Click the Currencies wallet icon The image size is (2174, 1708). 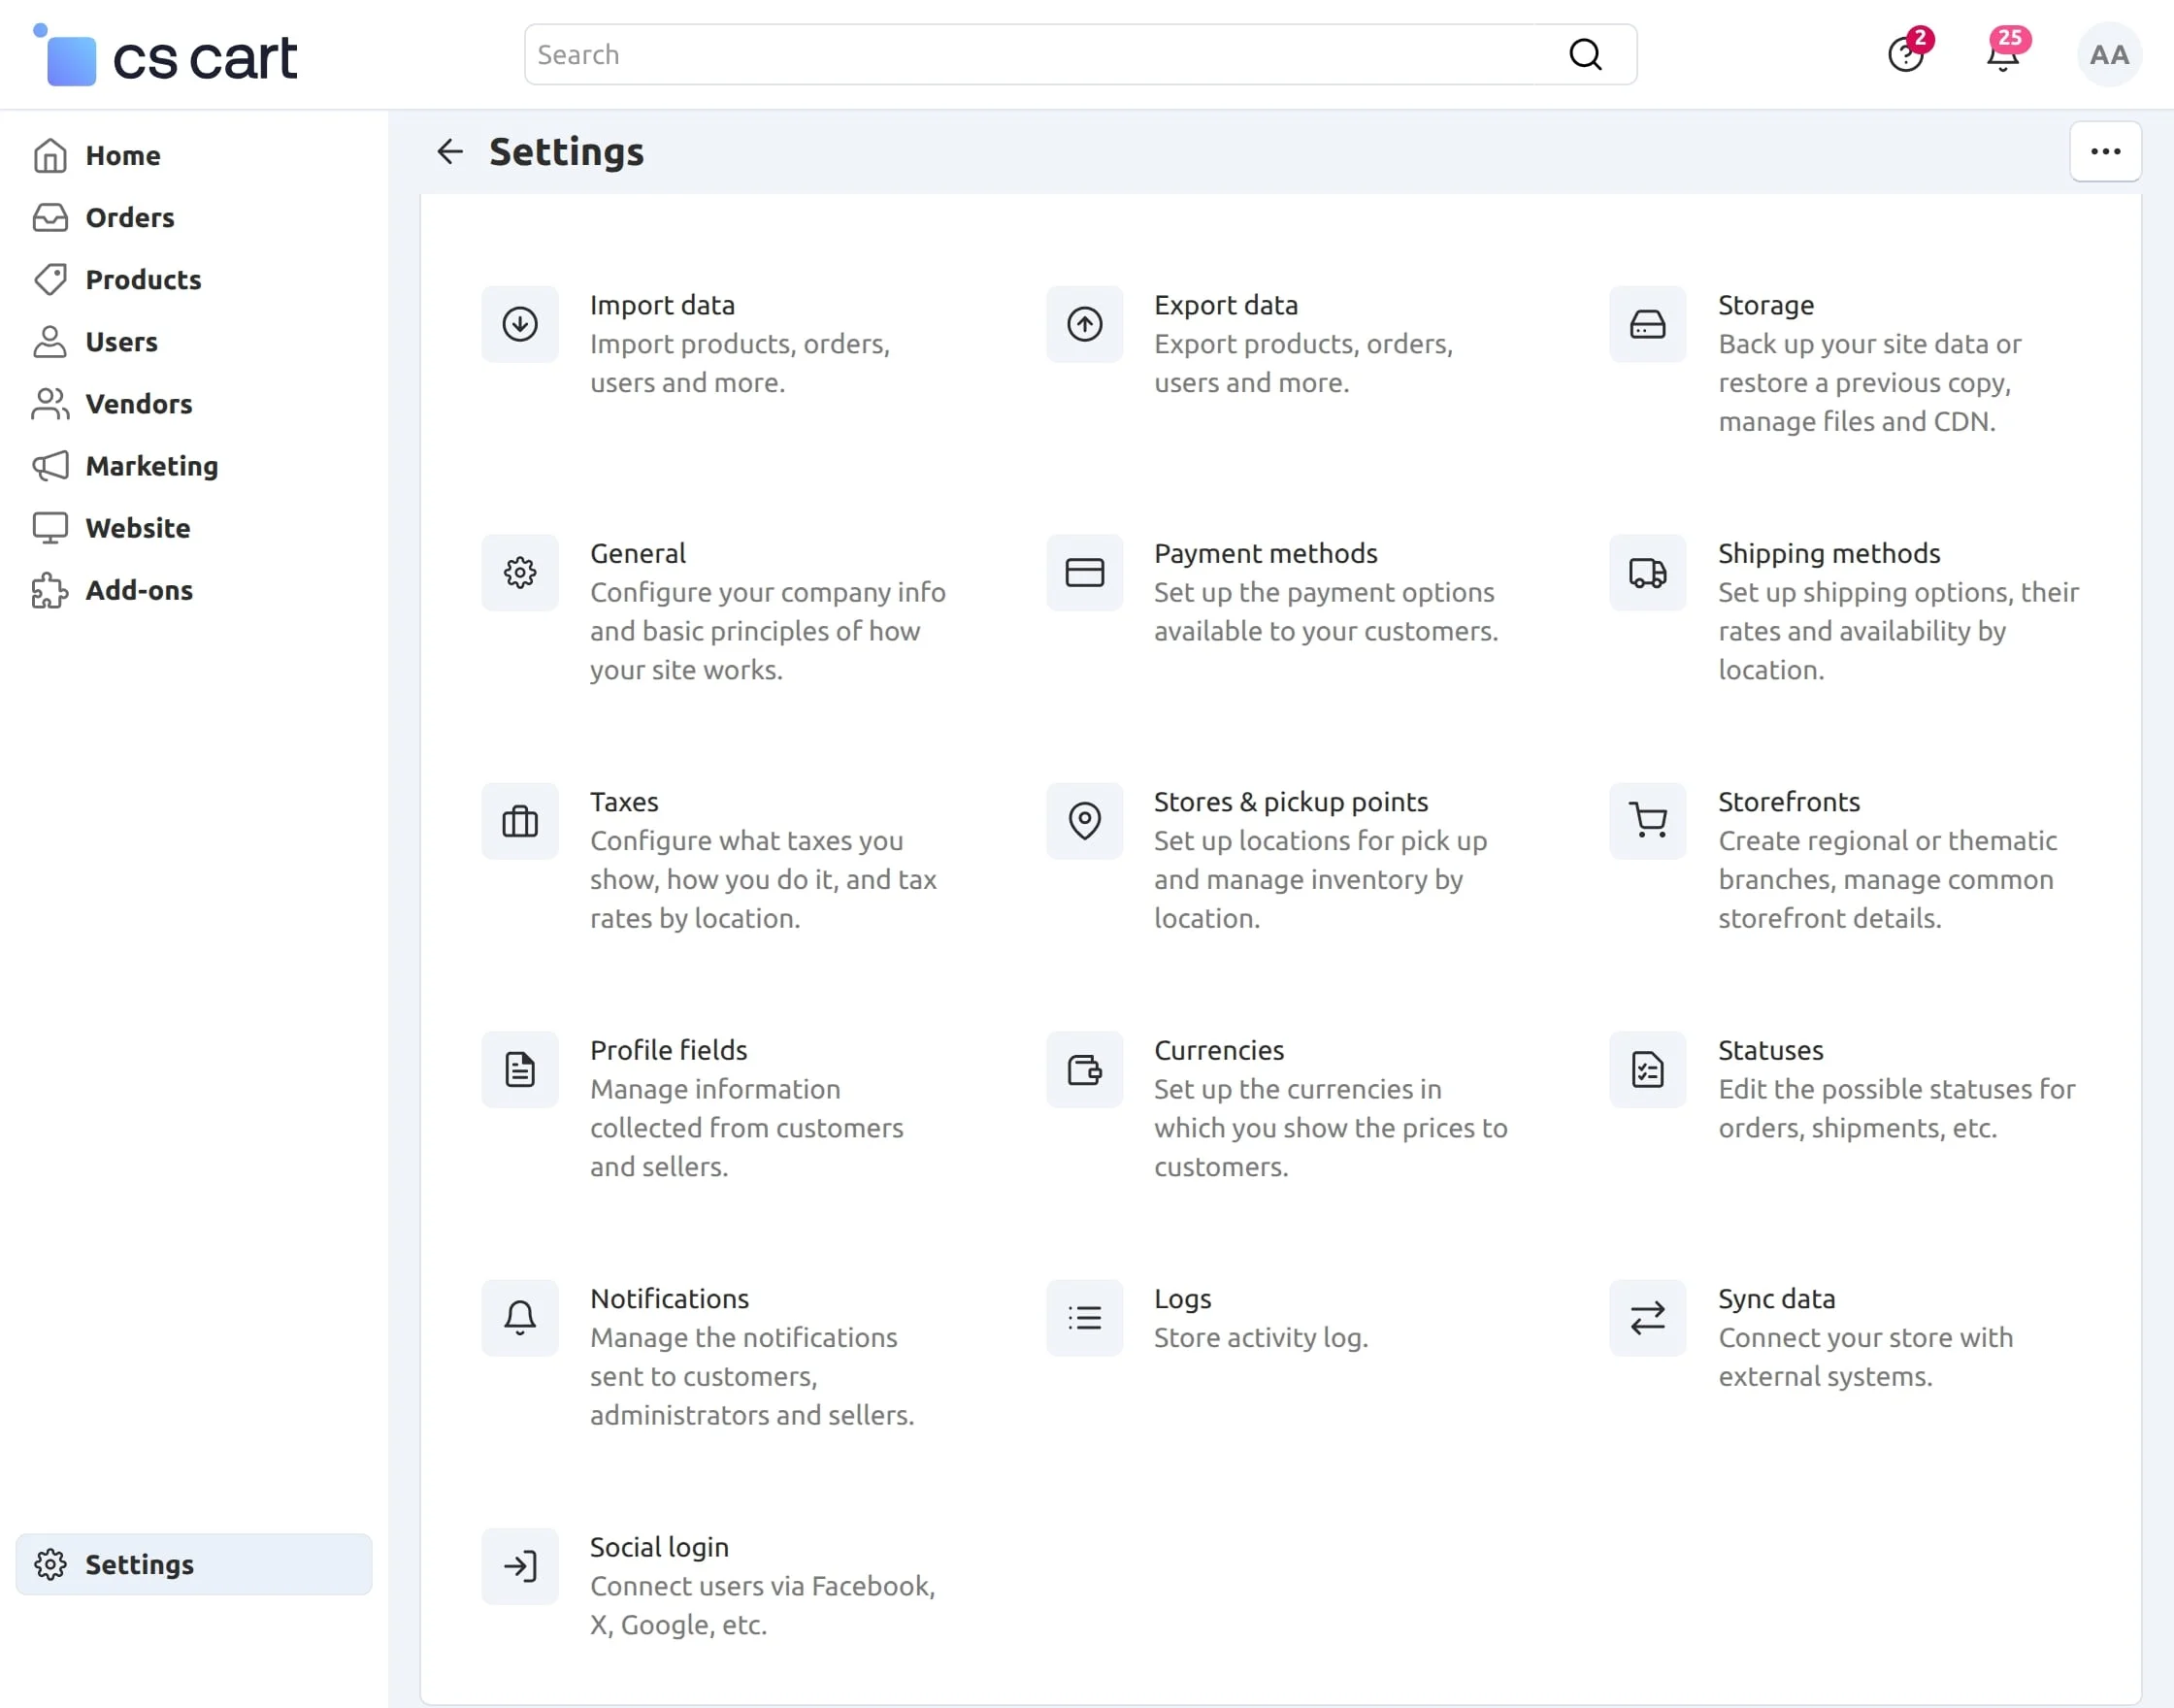(1084, 1070)
